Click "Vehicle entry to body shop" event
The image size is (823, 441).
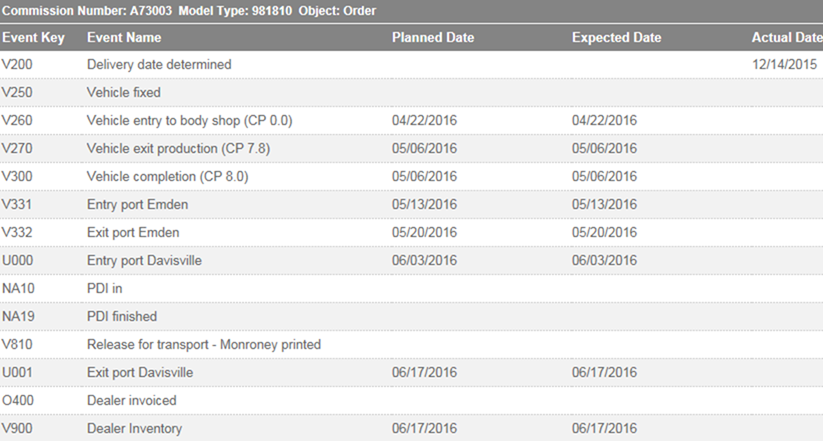pos(189,121)
